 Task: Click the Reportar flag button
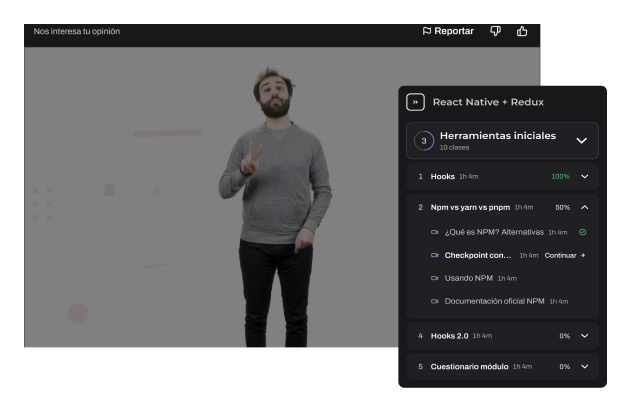[448, 31]
